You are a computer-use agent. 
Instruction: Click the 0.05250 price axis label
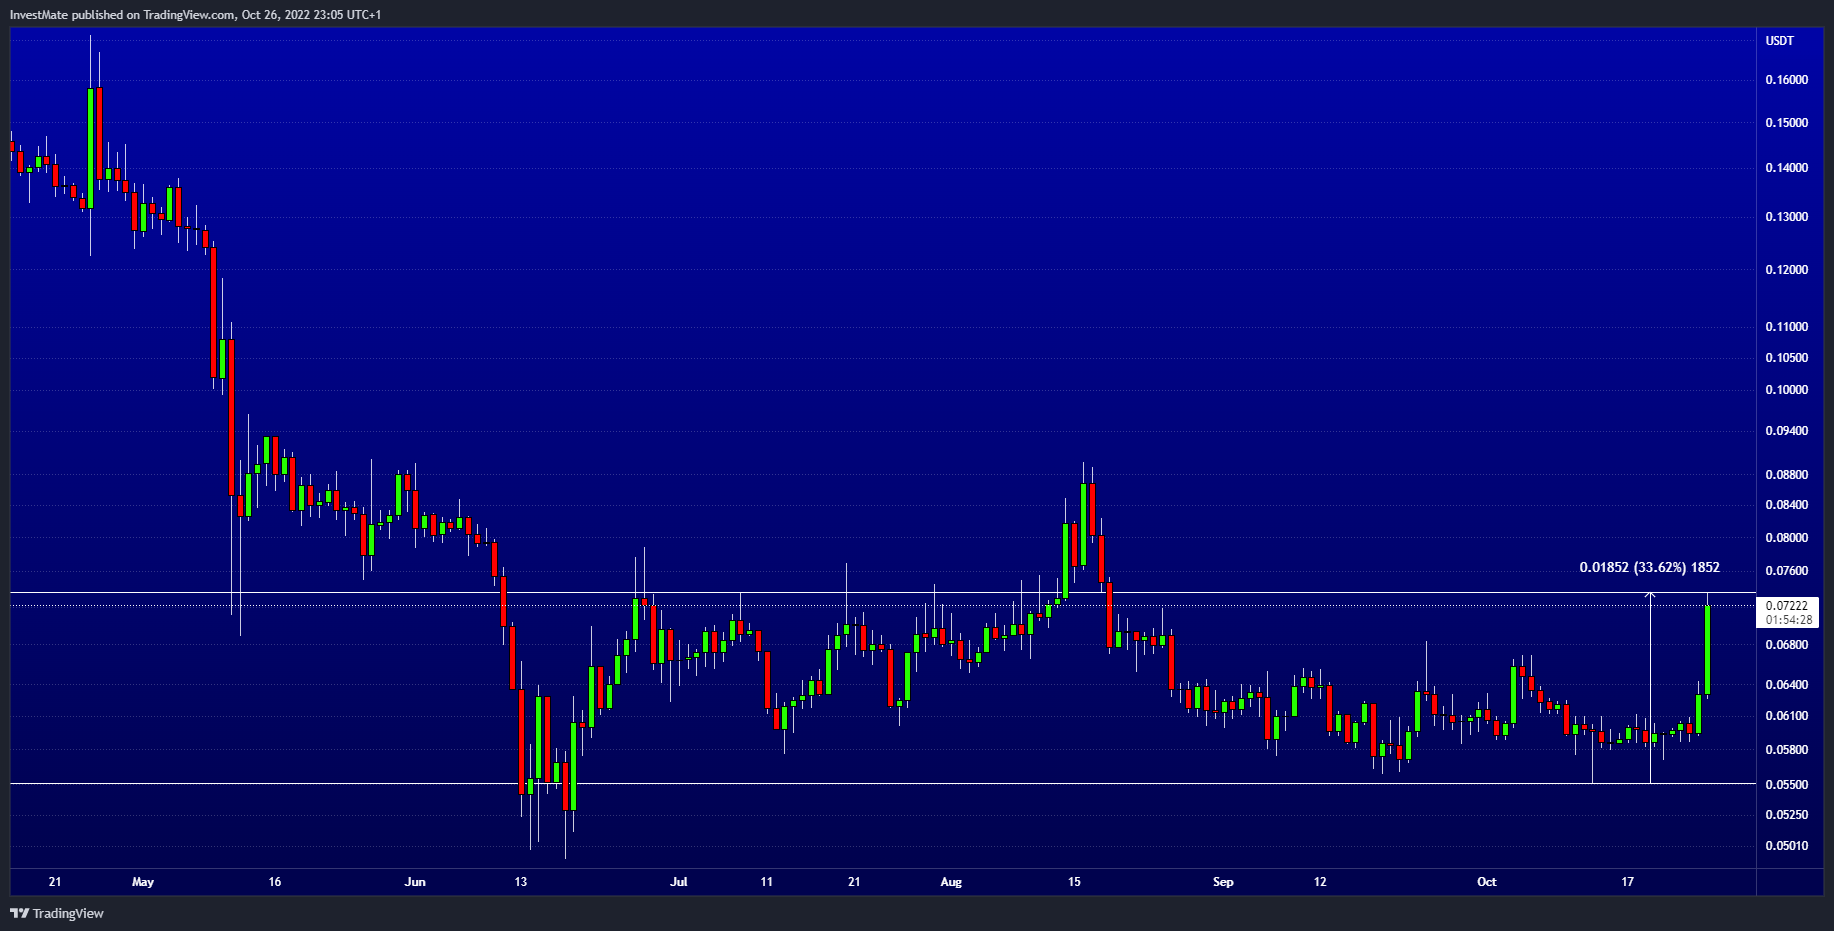(x=1787, y=815)
